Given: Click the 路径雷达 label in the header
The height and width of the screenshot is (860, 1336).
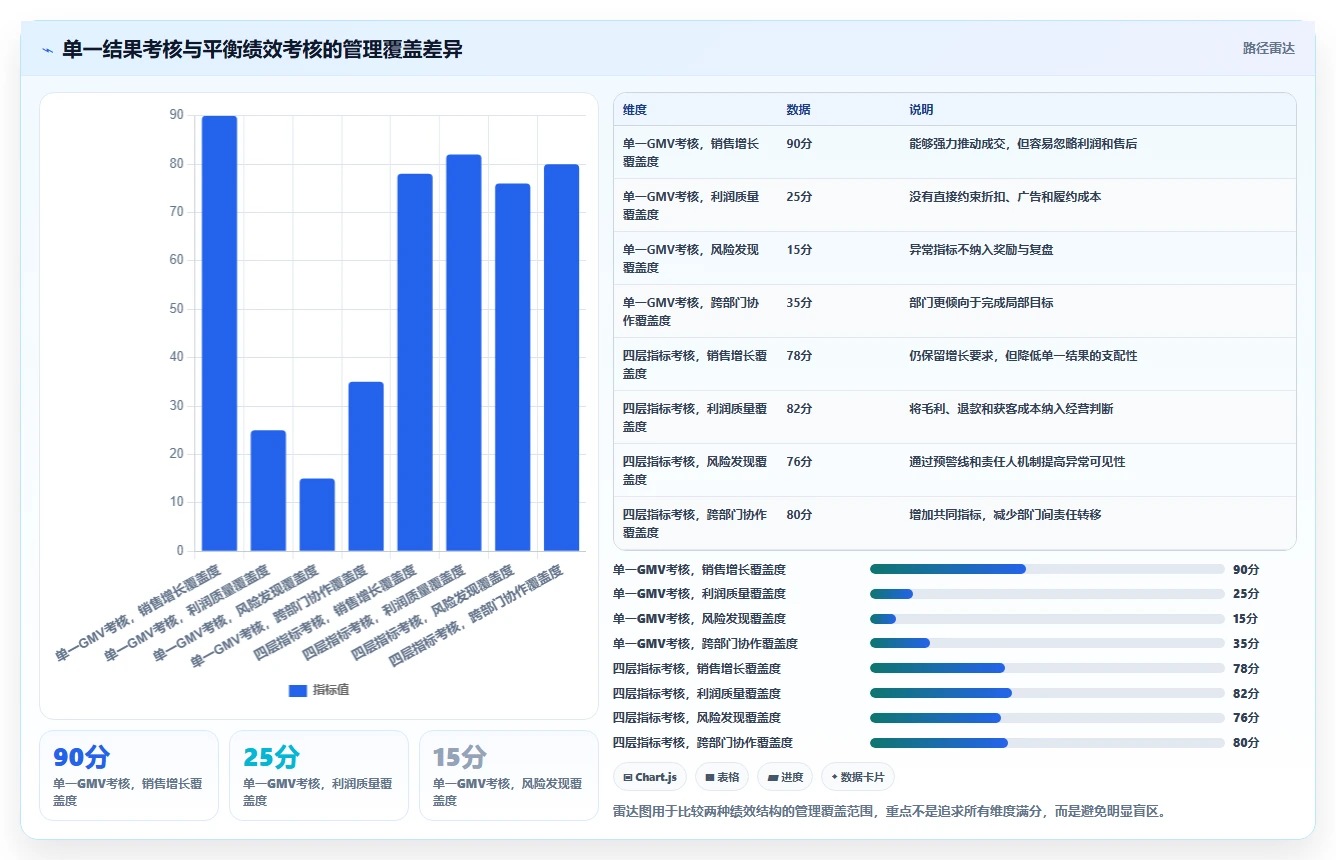Looking at the screenshot, I should 1268,48.
